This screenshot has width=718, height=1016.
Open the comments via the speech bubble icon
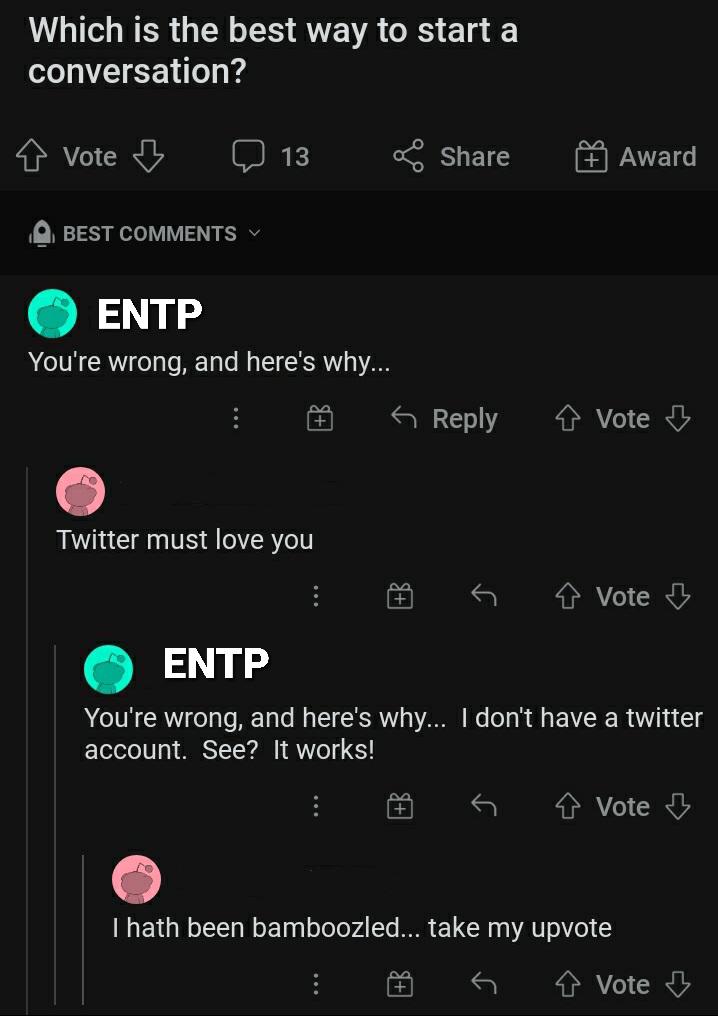click(245, 156)
